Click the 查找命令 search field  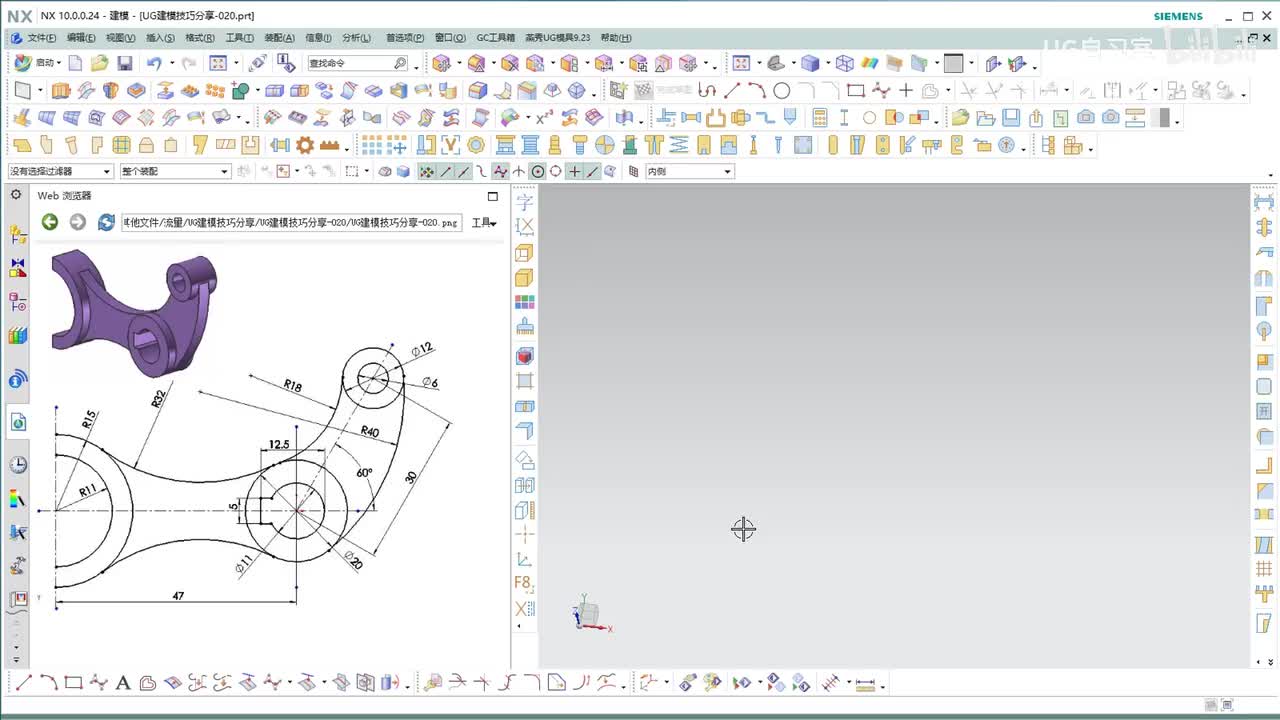click(350, 63)
